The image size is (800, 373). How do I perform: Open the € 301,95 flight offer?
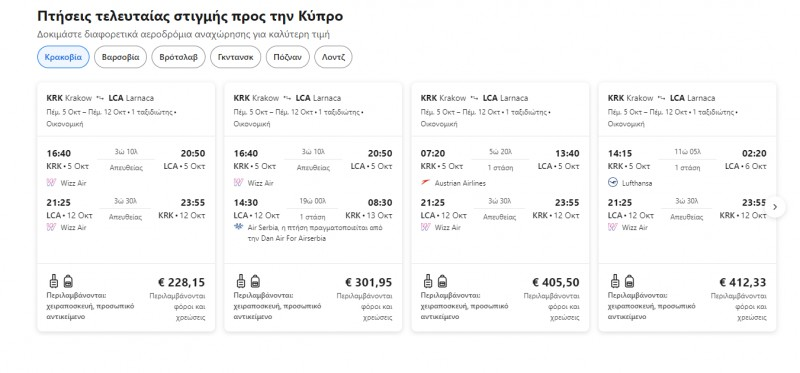313,207
